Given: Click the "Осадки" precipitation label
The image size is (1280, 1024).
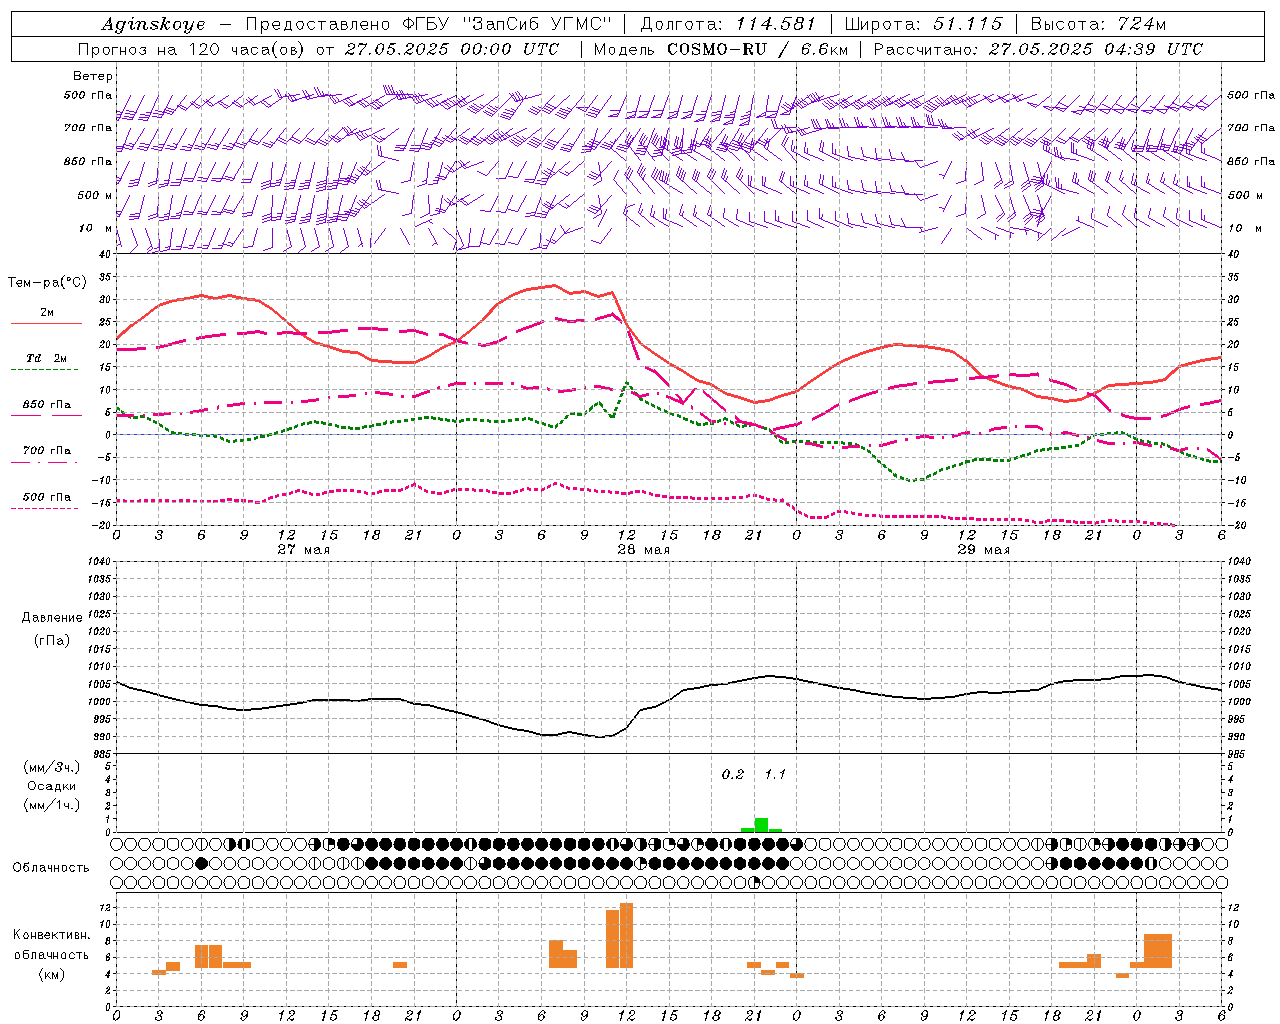Looking at the screenshot, I should [x=52, y=786].
